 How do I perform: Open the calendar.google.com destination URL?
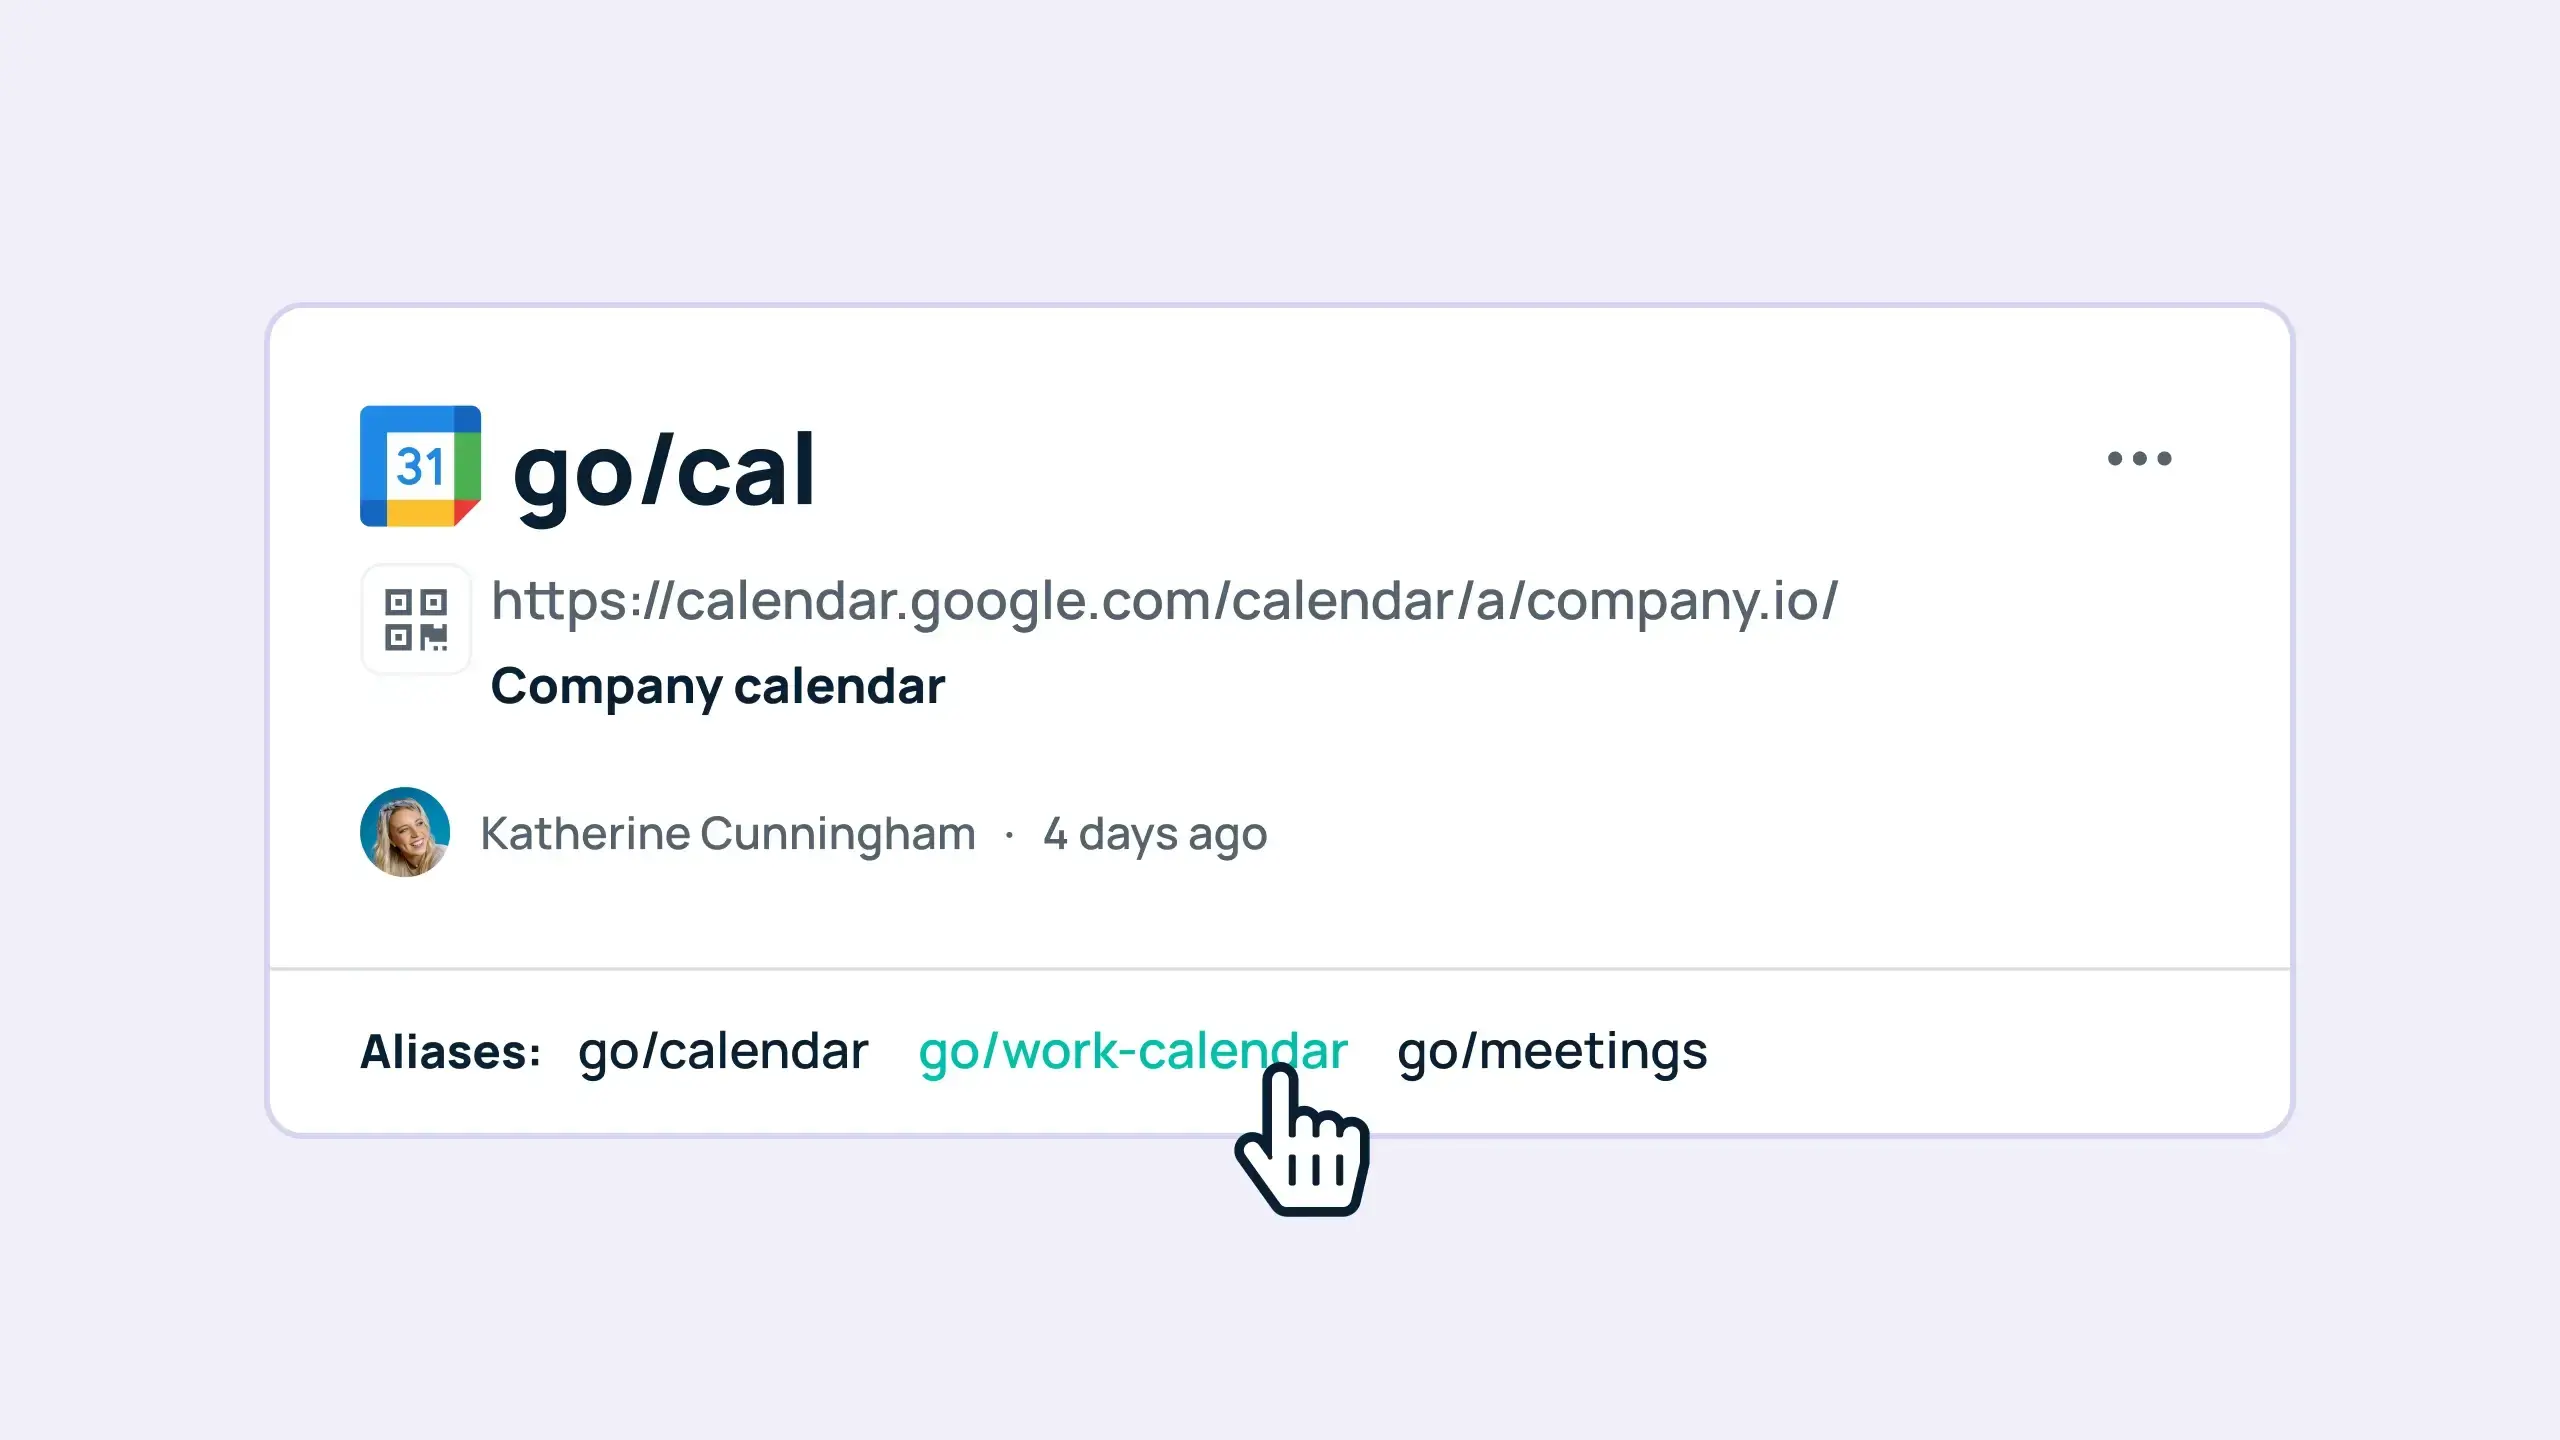coord(1163,600)
